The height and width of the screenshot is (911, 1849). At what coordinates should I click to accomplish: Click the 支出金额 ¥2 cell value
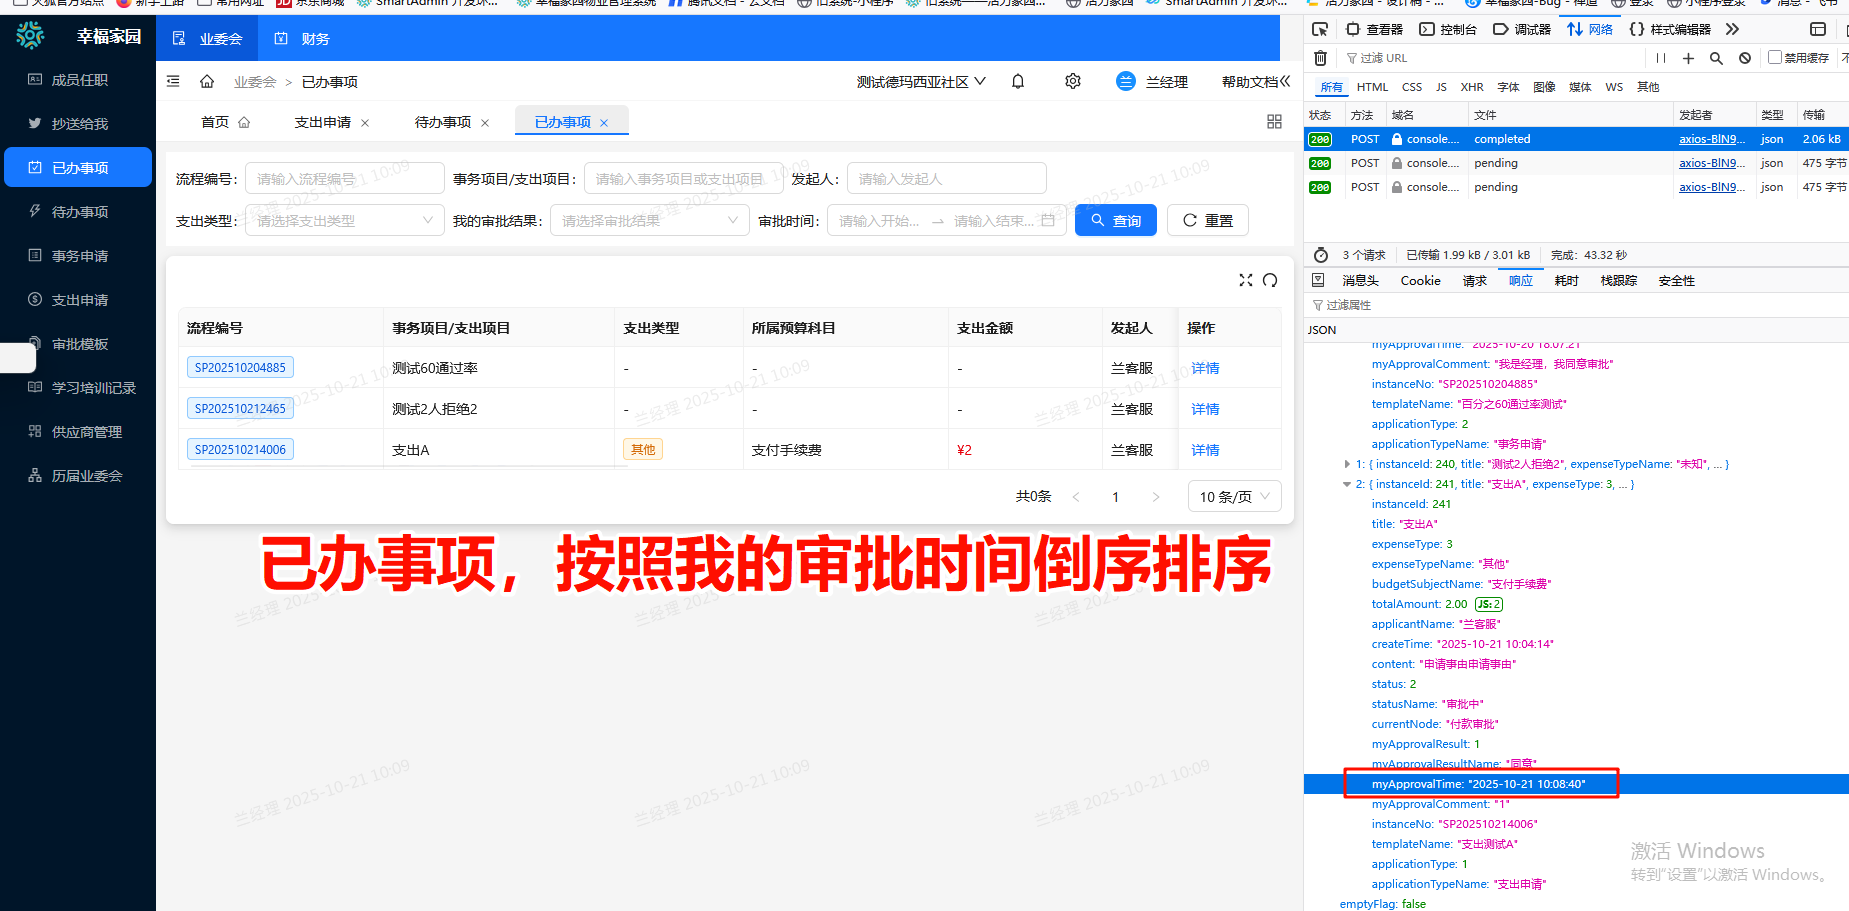[964, 449]
